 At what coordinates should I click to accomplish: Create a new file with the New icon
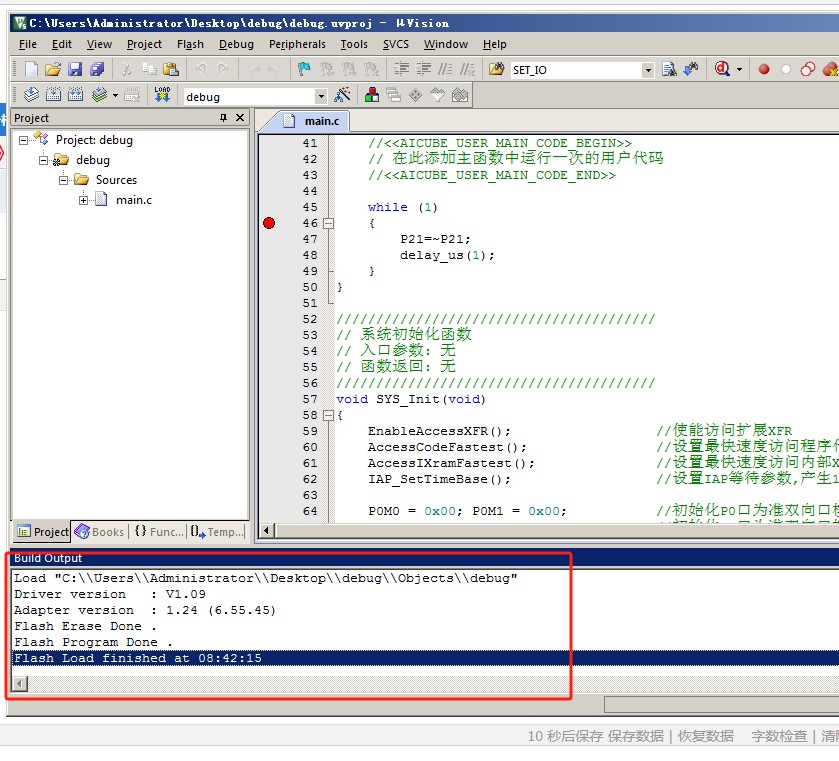pyautogui.click(x=32, y=69)
